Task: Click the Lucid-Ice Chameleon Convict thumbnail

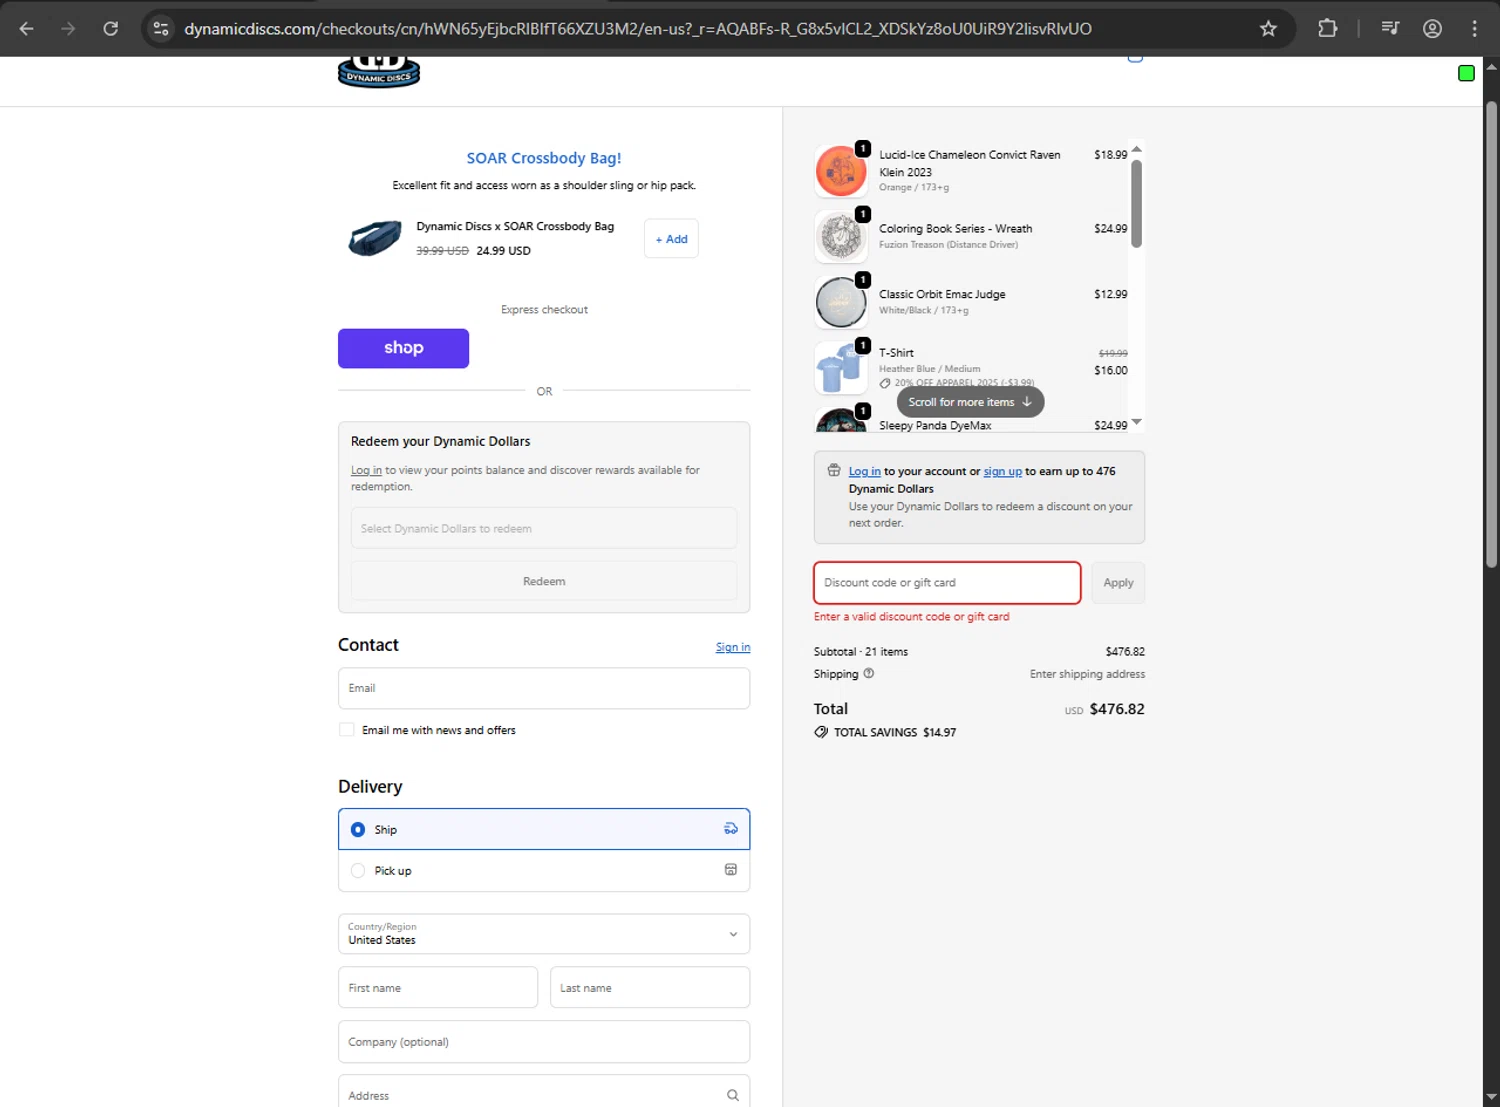Action: 841,170
